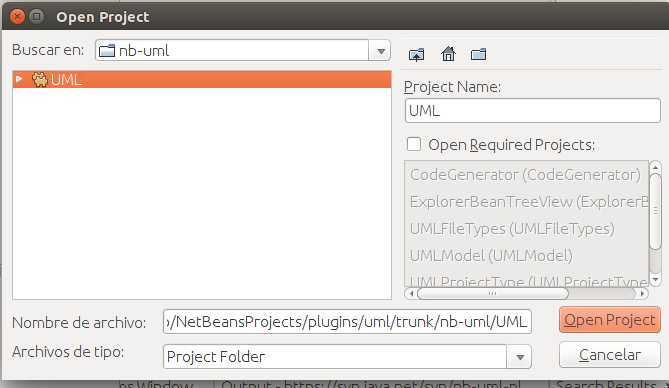The image size is (669, 388).
Task: Click scroll up arrow of required projects
Action: (x=655, y=167)
